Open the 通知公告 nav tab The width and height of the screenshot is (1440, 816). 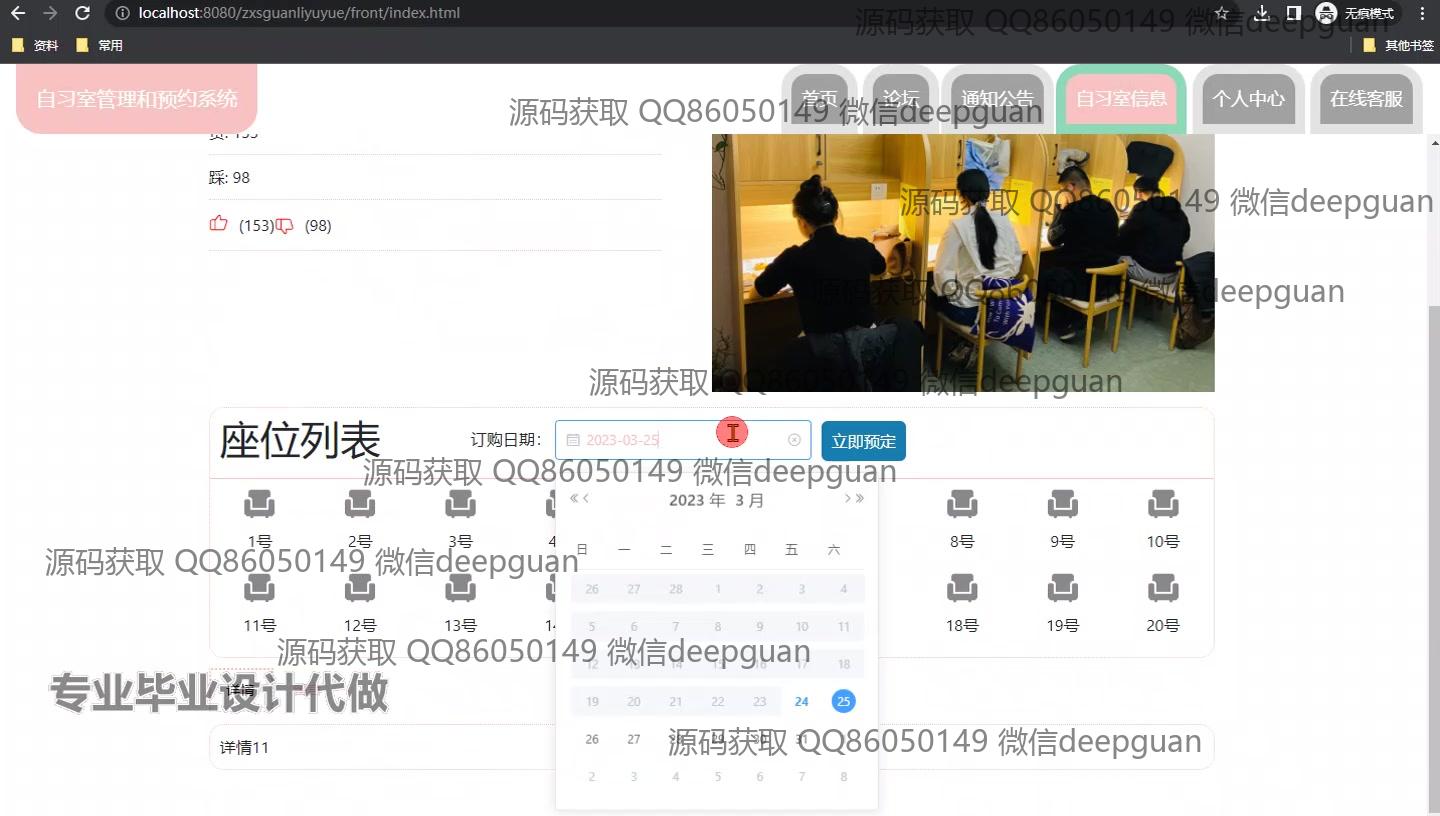pos(997,99)
